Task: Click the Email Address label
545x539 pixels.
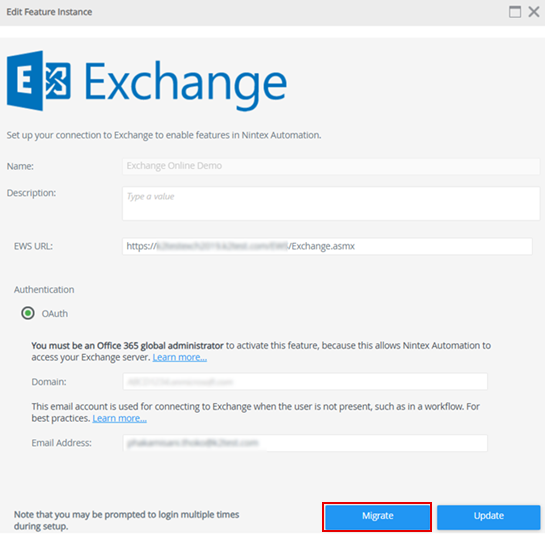Action: [62, 443]
